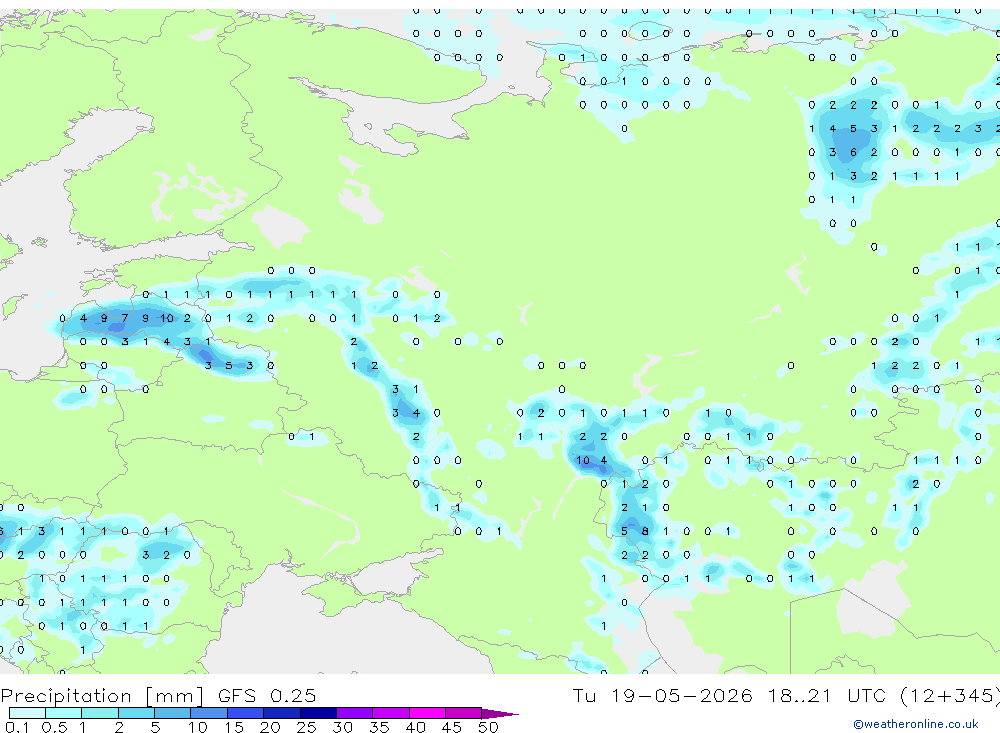
Task: Click the 20–25 mm dark blue legend swatch
Action: [281, 713]
